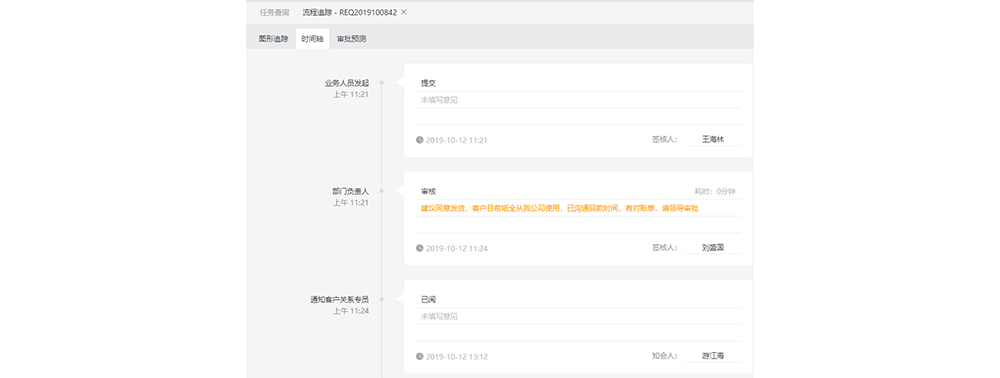Click the clock icon beside 2019-10-12 13:12

click(420, 356)
